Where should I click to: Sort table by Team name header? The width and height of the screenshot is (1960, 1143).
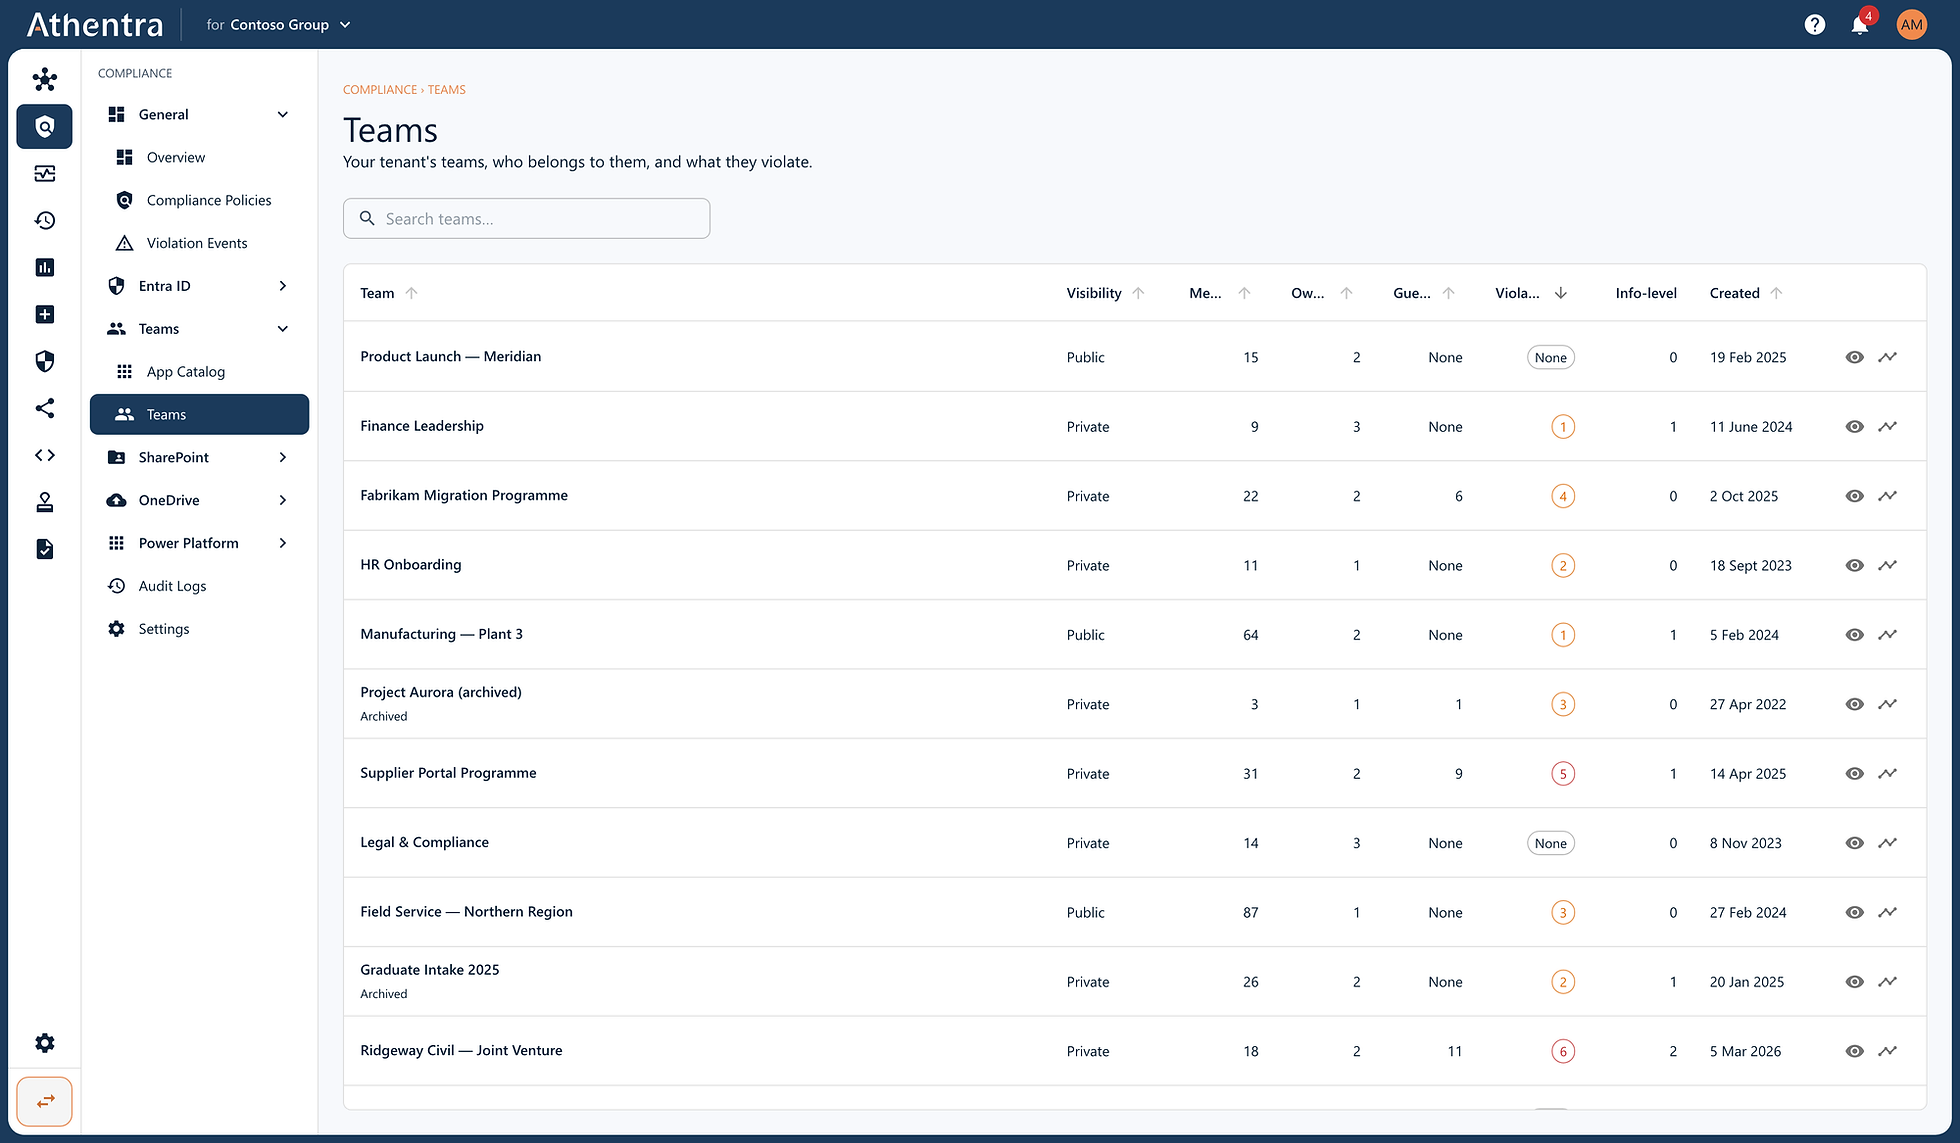click(389, 293)
